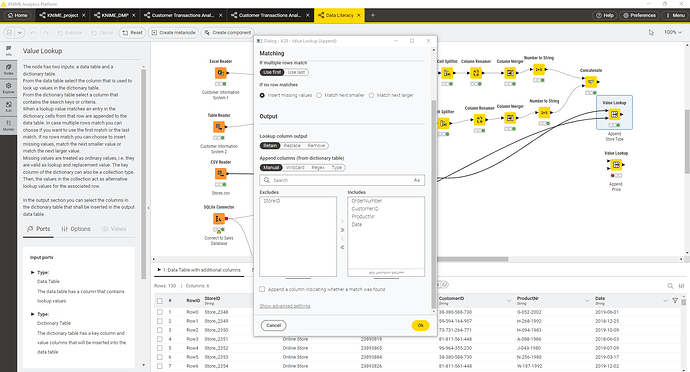Click the Excel Reader node icon
This screenshot has width=690, height=372.
tap(220, 73)
